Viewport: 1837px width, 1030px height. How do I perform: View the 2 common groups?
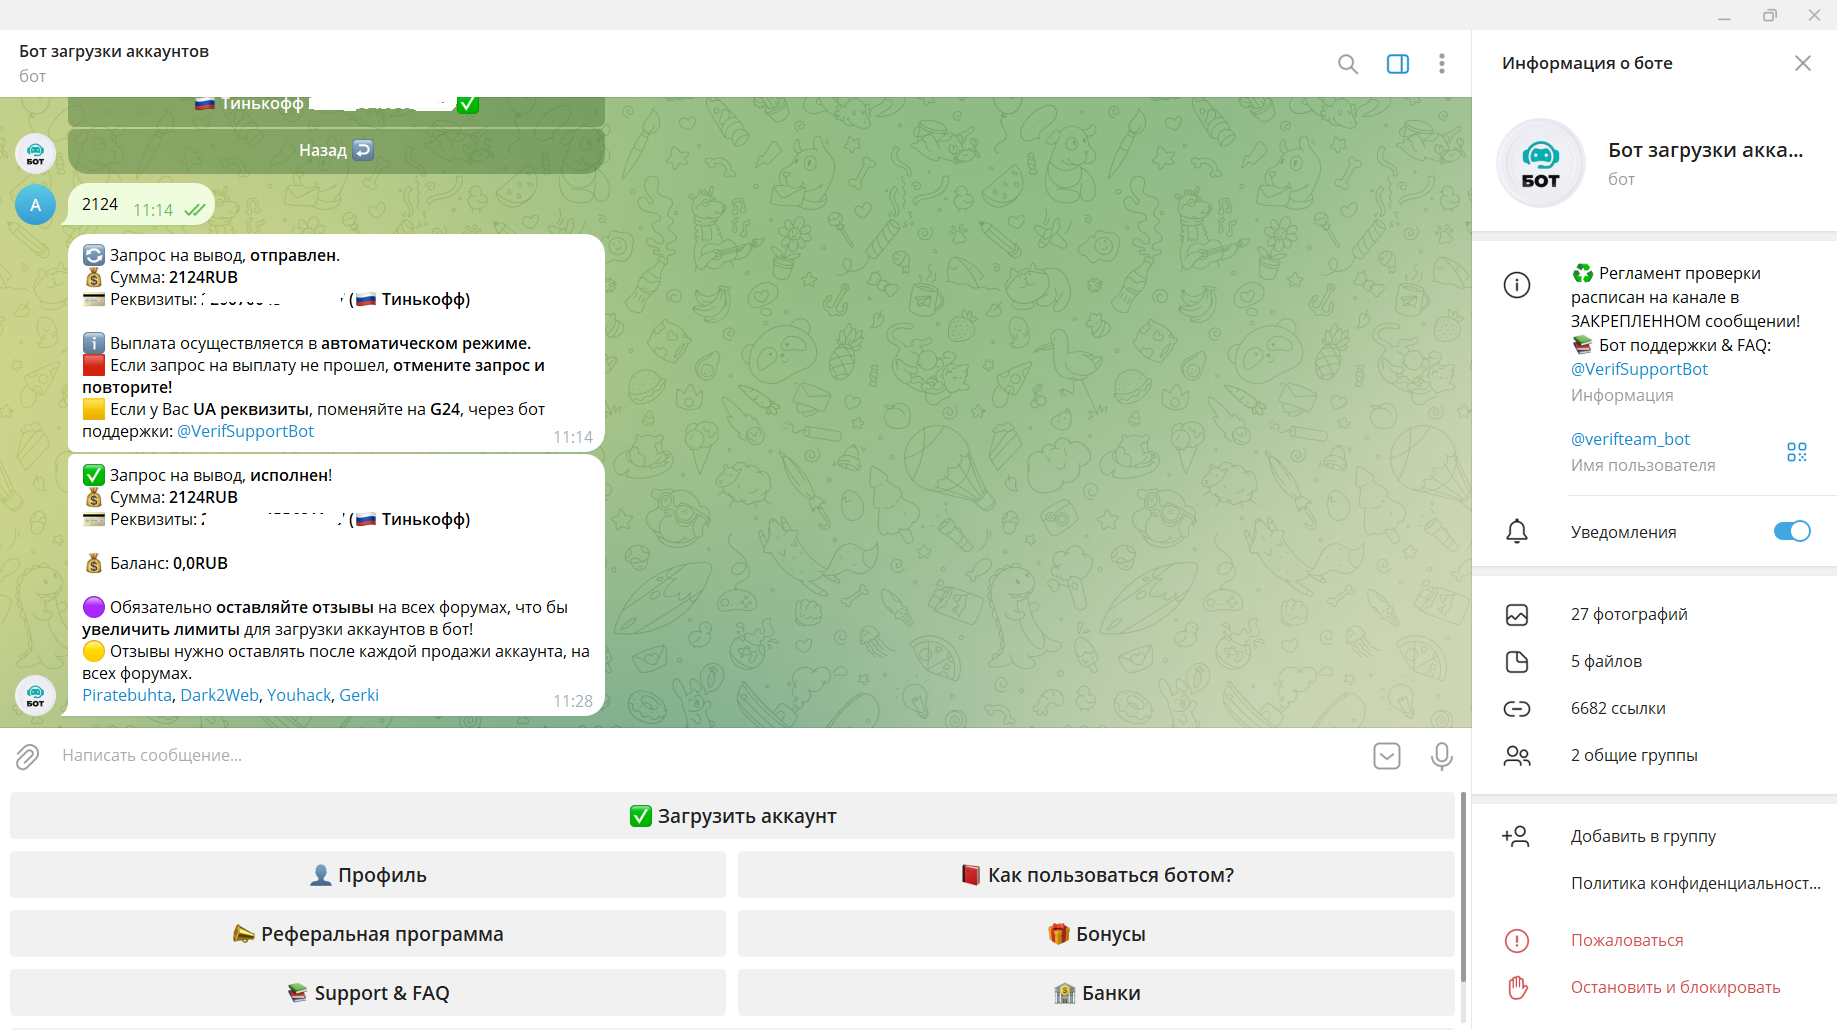[1633, 755]
